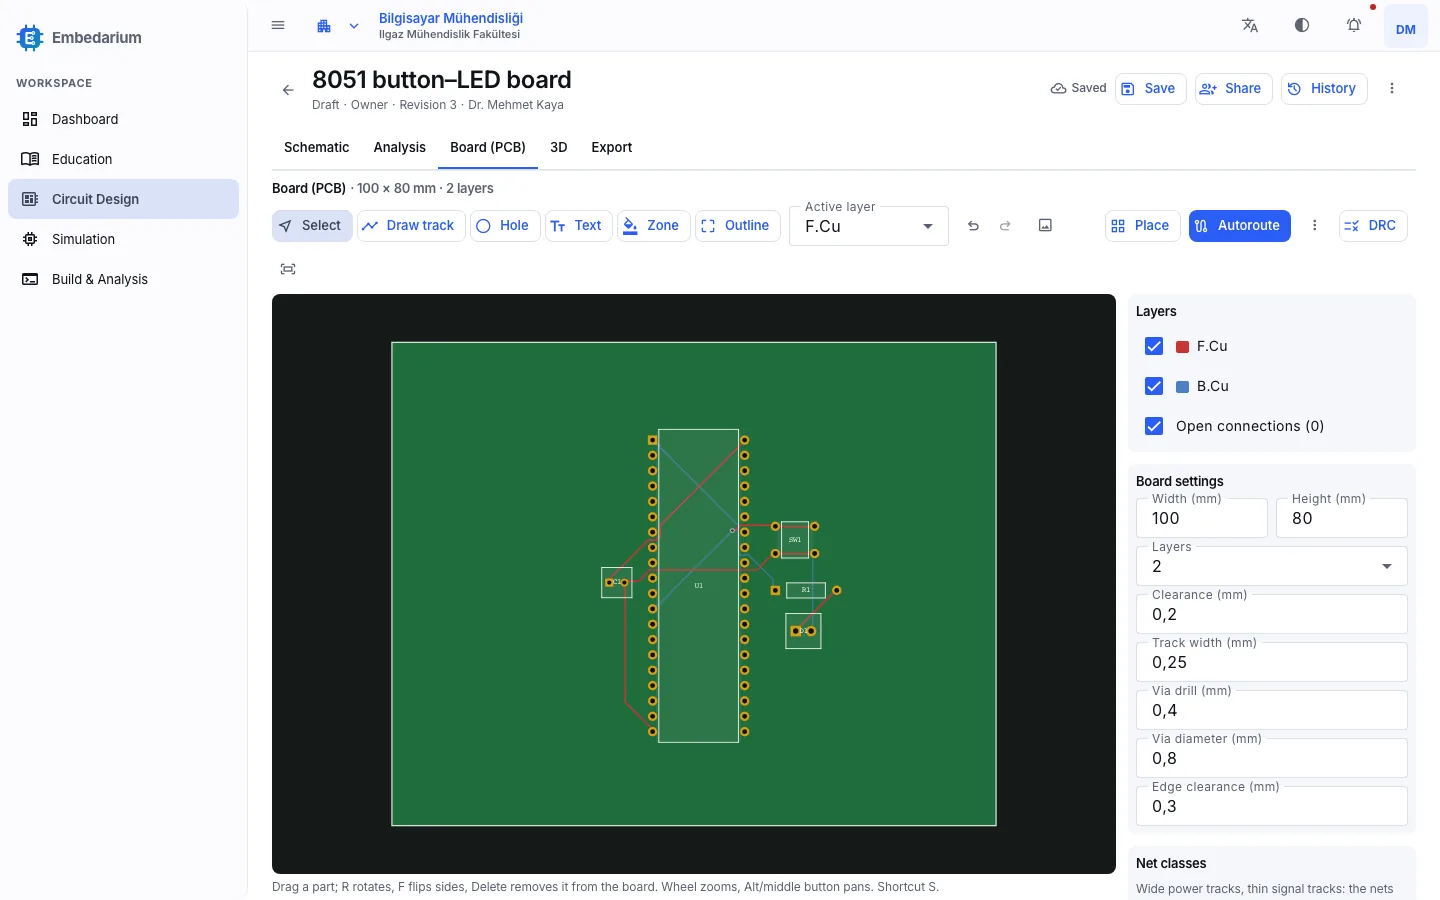1440x900 pixels.
Task: Go back with the arrow icon
Action: click(288, 90)
